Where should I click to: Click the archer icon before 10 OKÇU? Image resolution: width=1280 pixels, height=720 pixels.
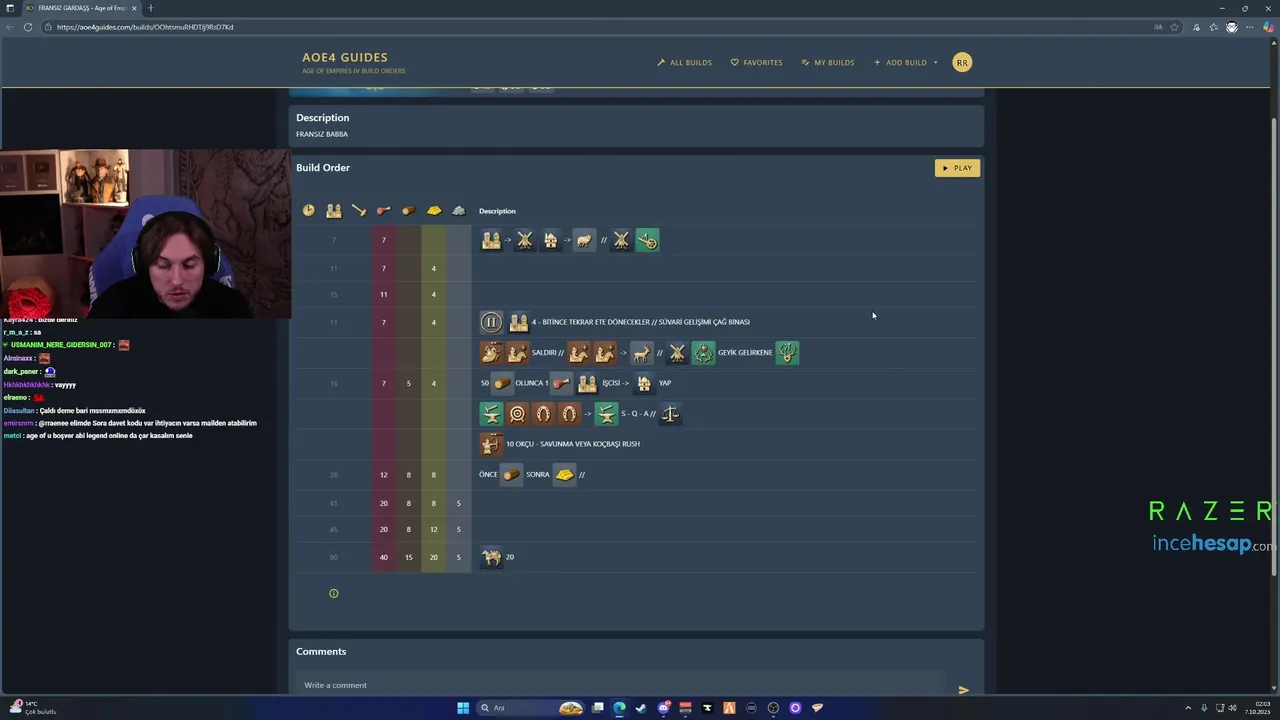coord(491,444)
